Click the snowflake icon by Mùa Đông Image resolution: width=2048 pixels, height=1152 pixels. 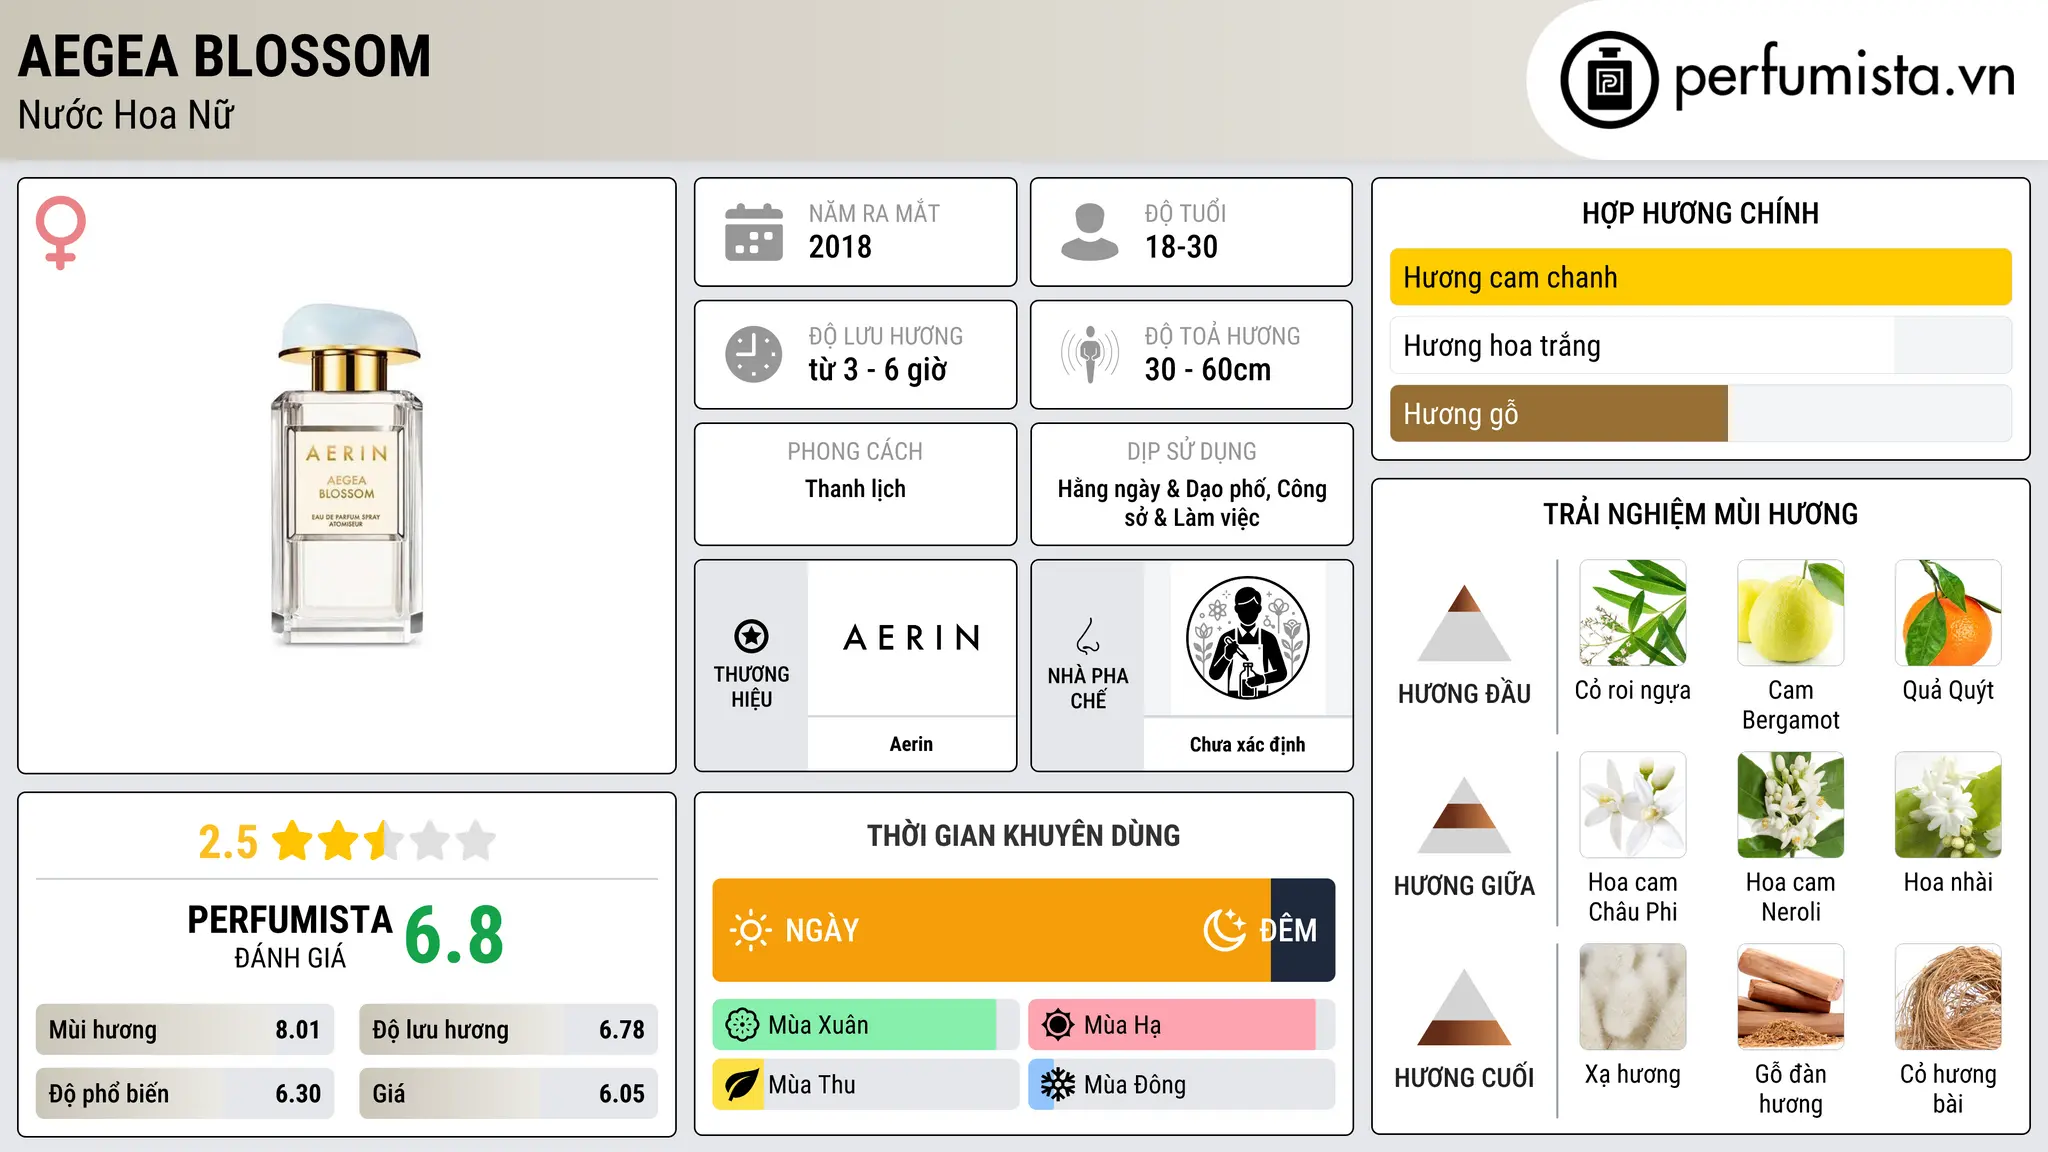click(x=1058, y=1085)
